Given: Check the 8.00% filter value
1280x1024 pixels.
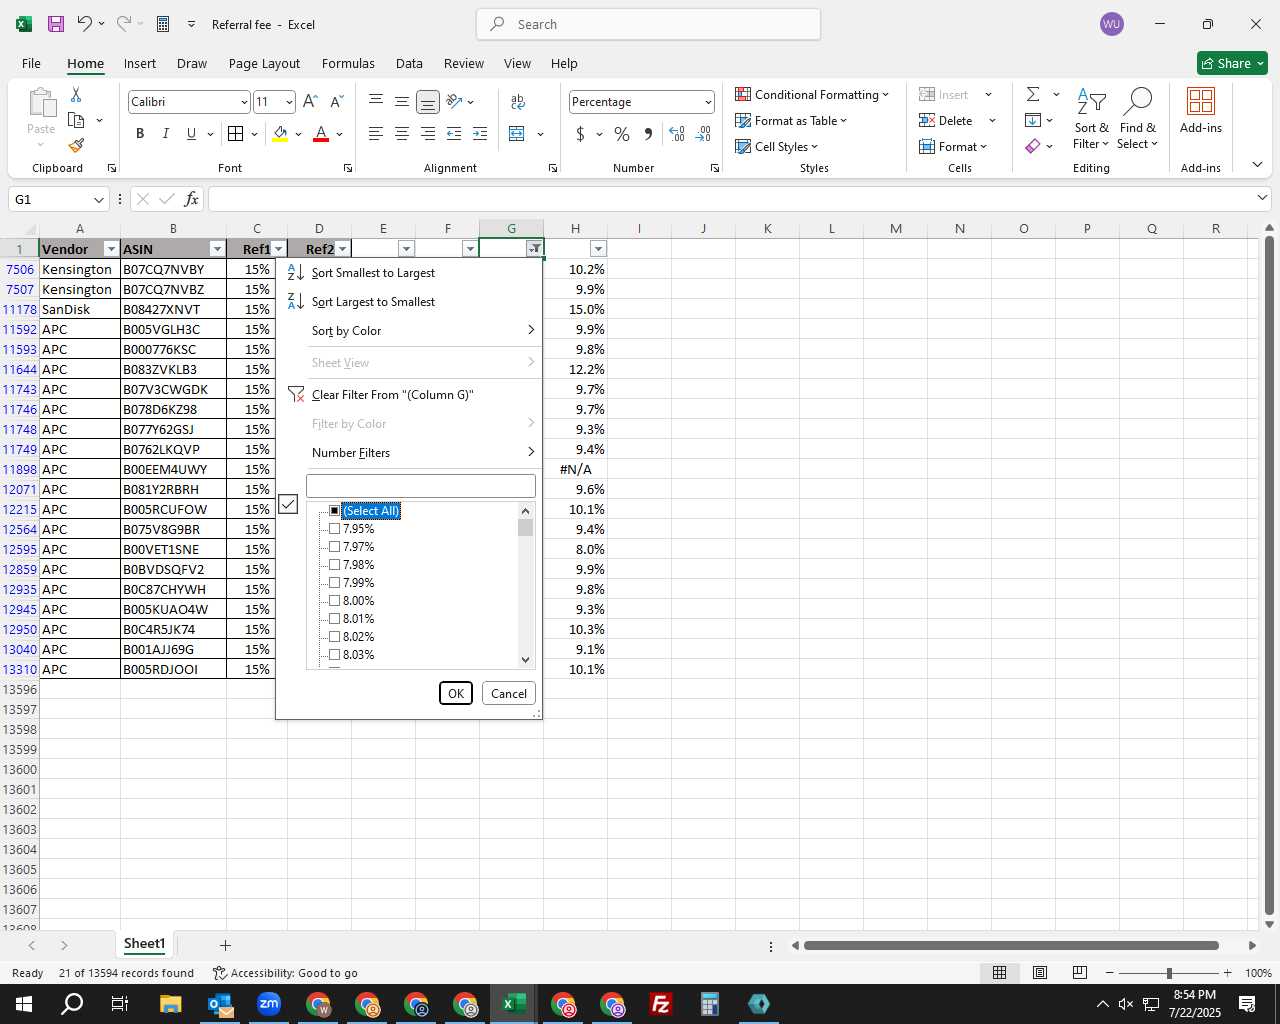Looking at the screenshot, I should (335, 601).
